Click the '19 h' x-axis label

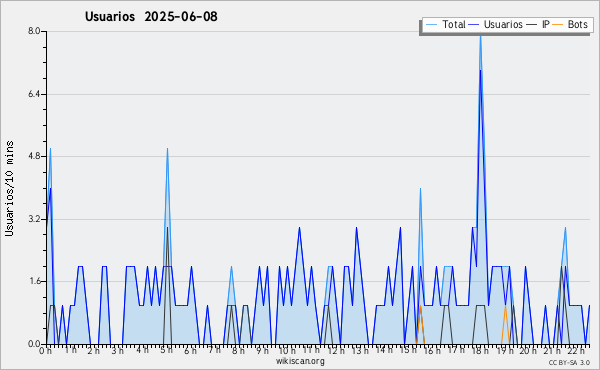505,351
